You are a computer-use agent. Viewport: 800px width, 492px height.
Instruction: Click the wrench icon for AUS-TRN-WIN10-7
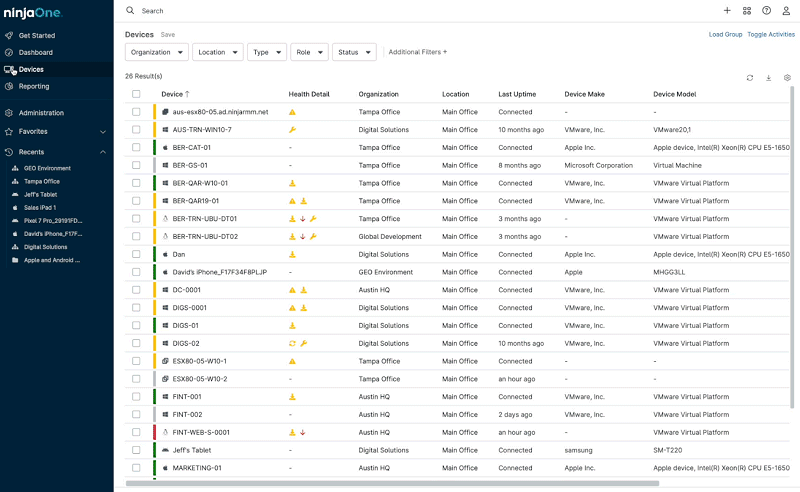292,130
